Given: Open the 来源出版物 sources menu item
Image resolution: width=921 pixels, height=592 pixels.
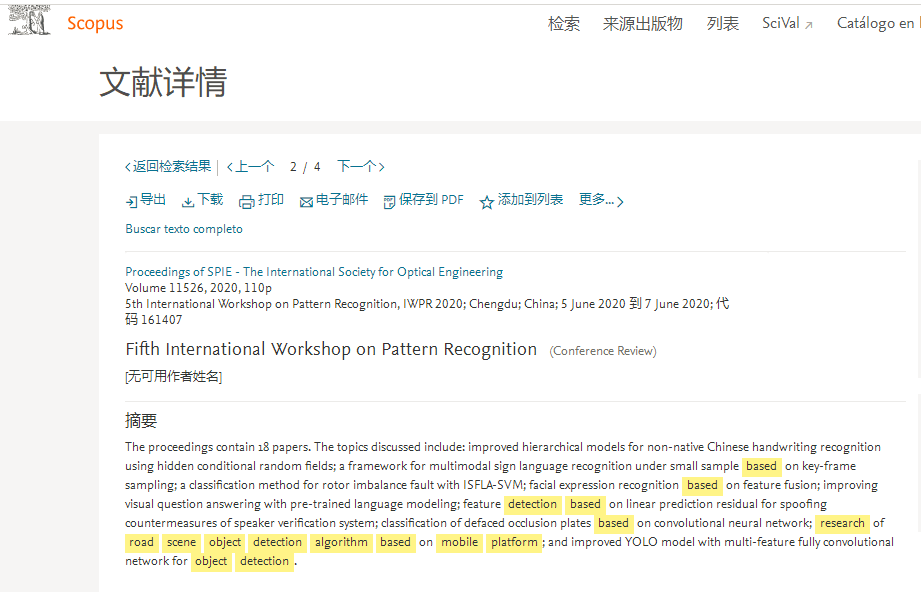Looking at the screenshot, I should coord(642,24).
